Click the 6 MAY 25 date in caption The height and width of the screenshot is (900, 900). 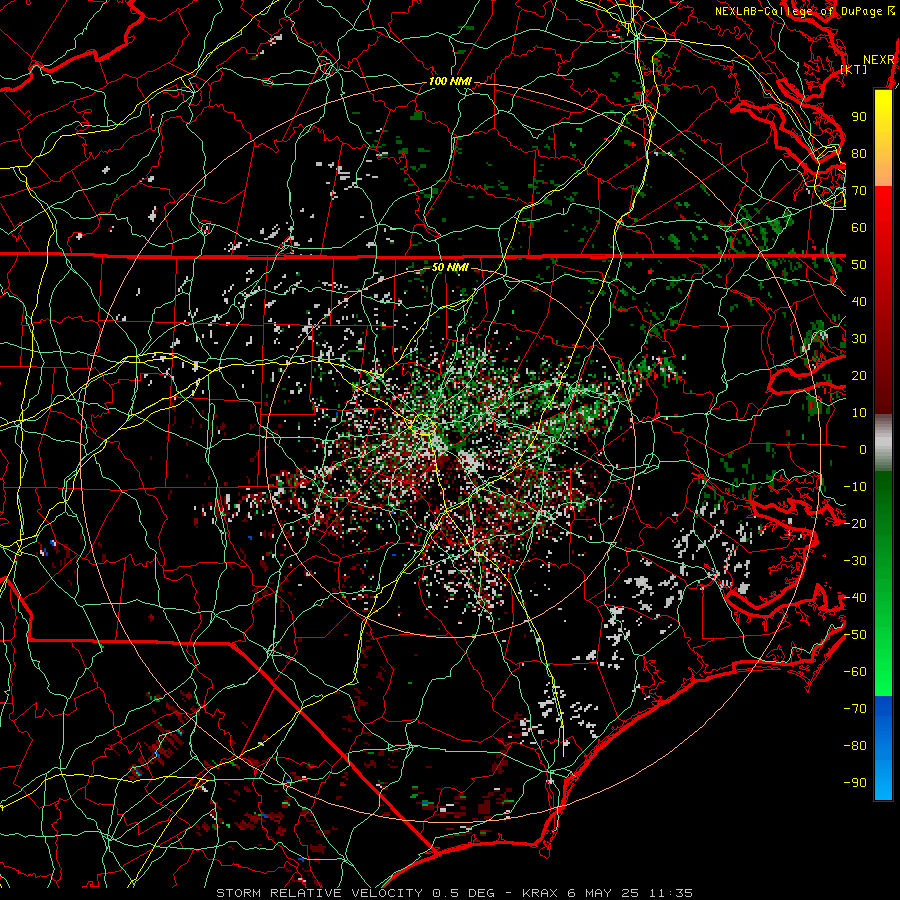605,893
